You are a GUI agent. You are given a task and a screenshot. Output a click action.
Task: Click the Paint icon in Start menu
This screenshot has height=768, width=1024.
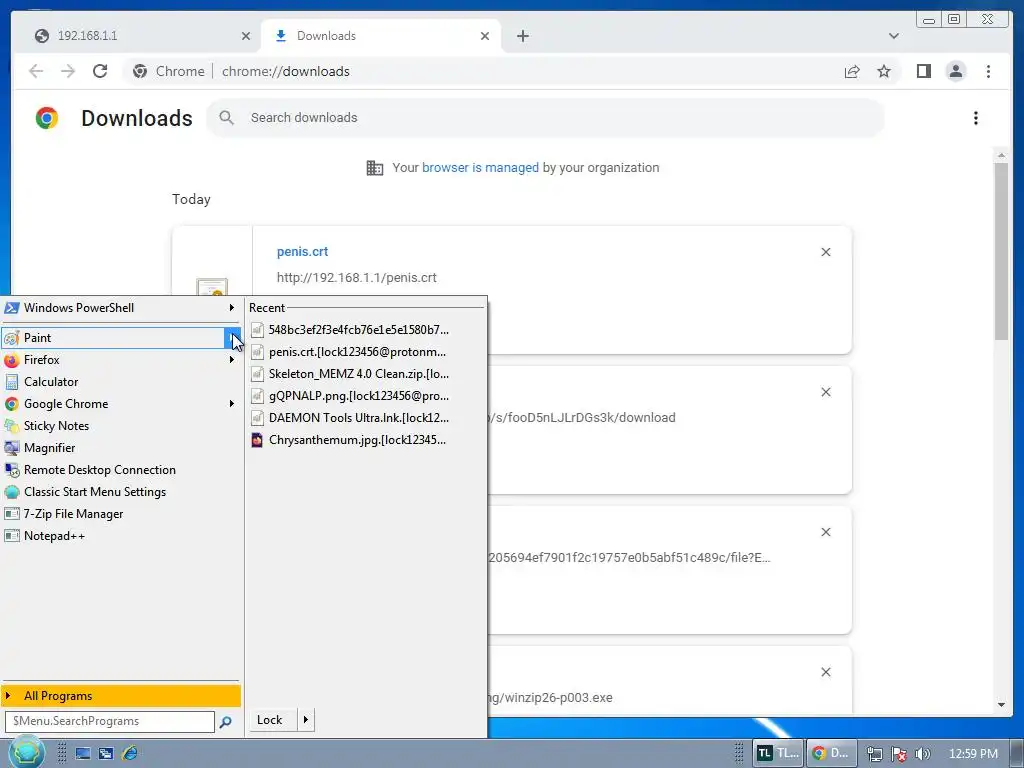tap(12, 338)
